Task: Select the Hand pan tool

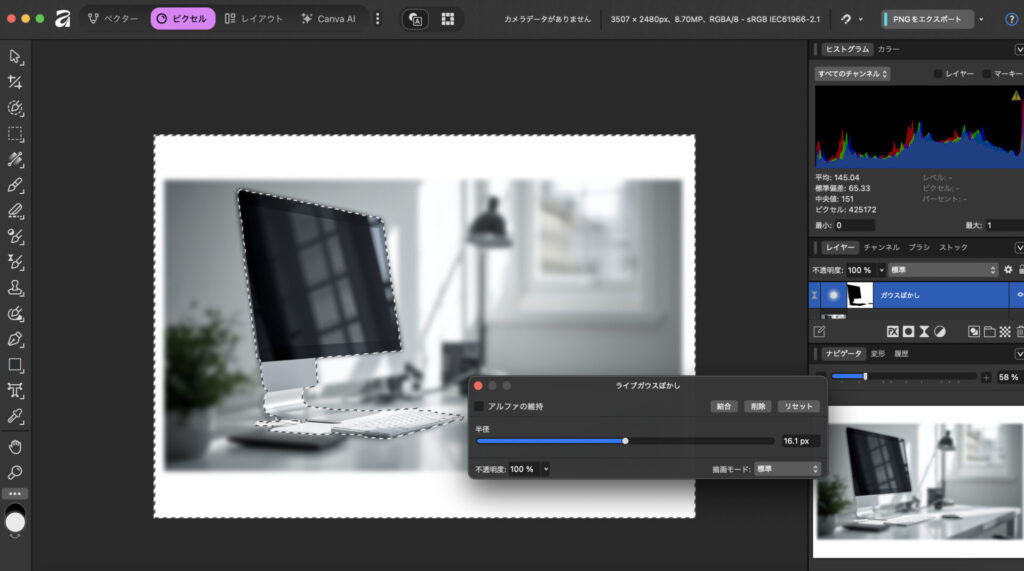Action: (x=15, y=446)
